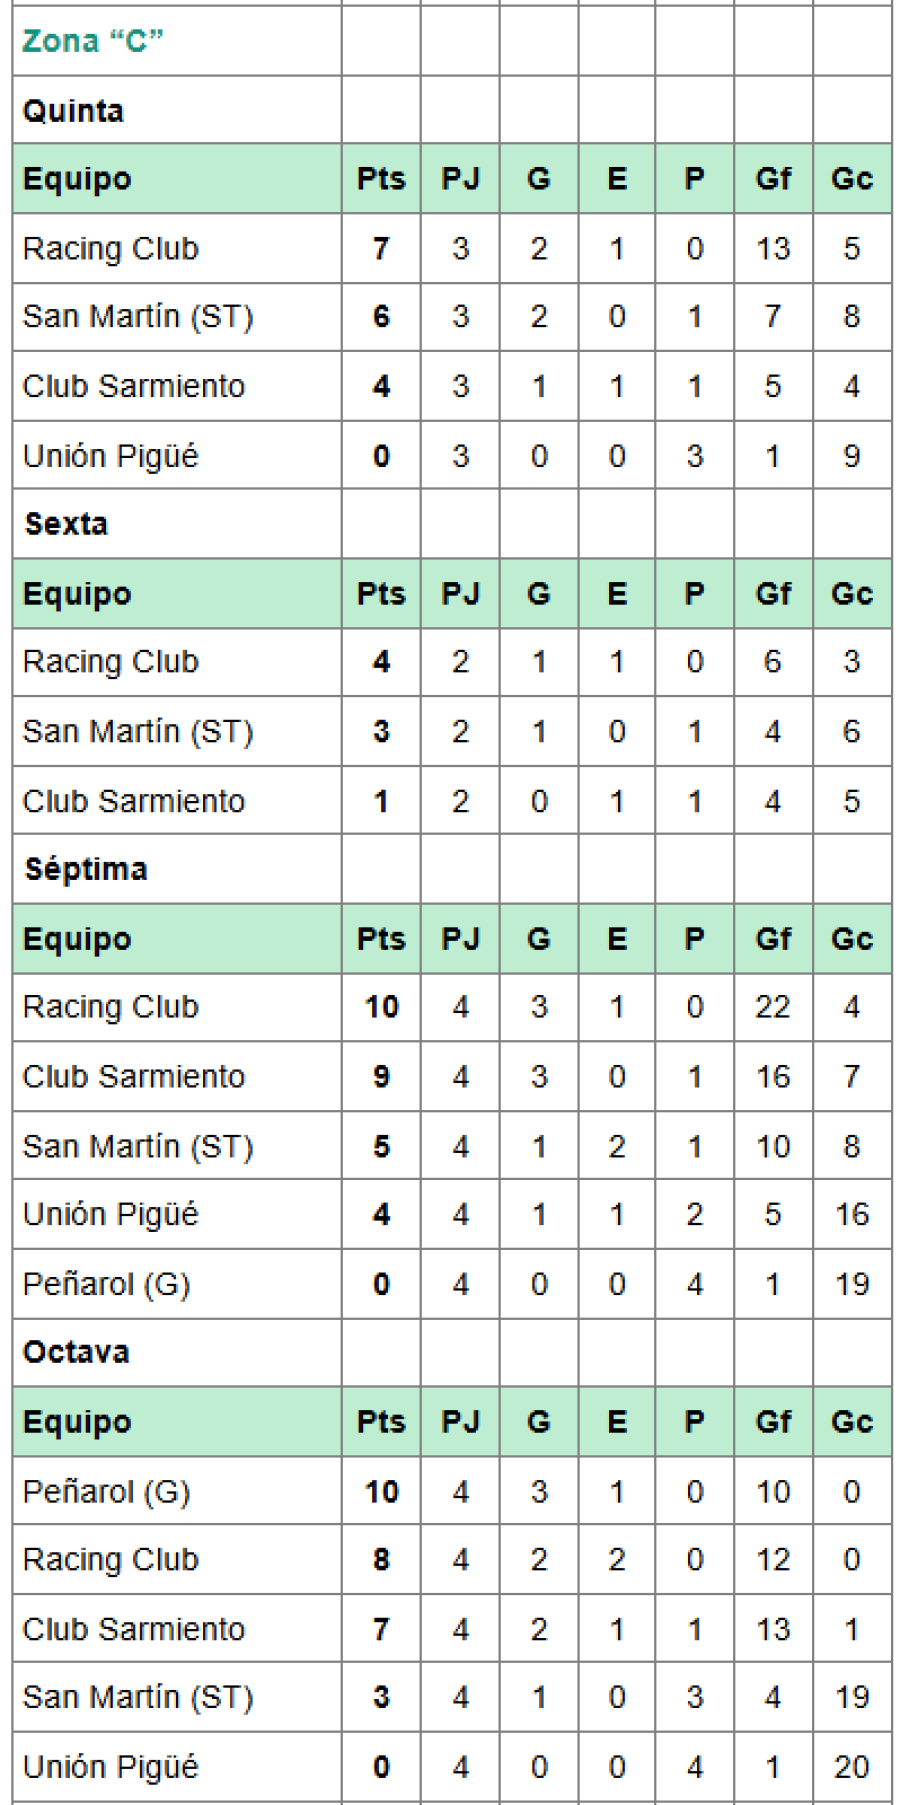
Task: Click Club Sarmiento in Sexta table
Action: (134, 801)
